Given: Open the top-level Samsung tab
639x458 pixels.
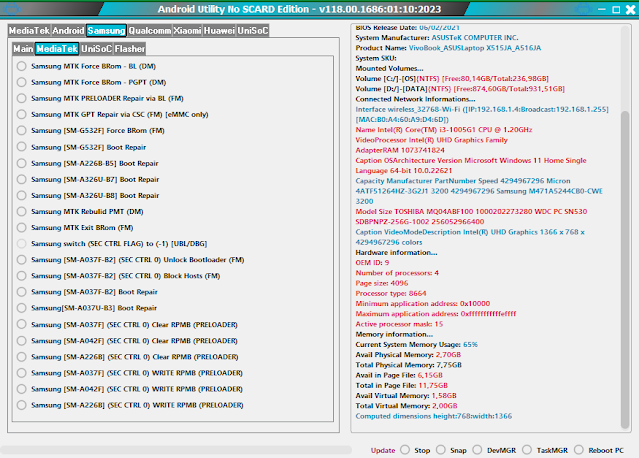Looking at the screenshot, I should pyautogui.click(x=106, y=31).
